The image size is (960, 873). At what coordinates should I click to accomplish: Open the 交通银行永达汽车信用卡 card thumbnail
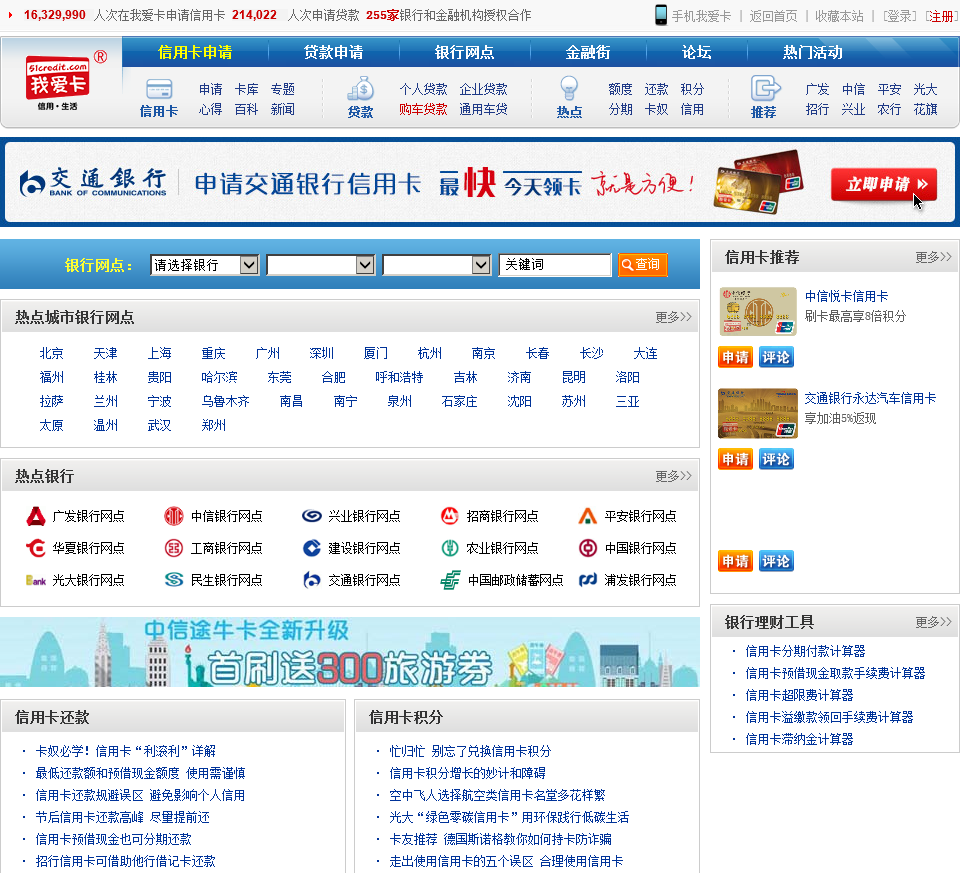tap(758, 413)
